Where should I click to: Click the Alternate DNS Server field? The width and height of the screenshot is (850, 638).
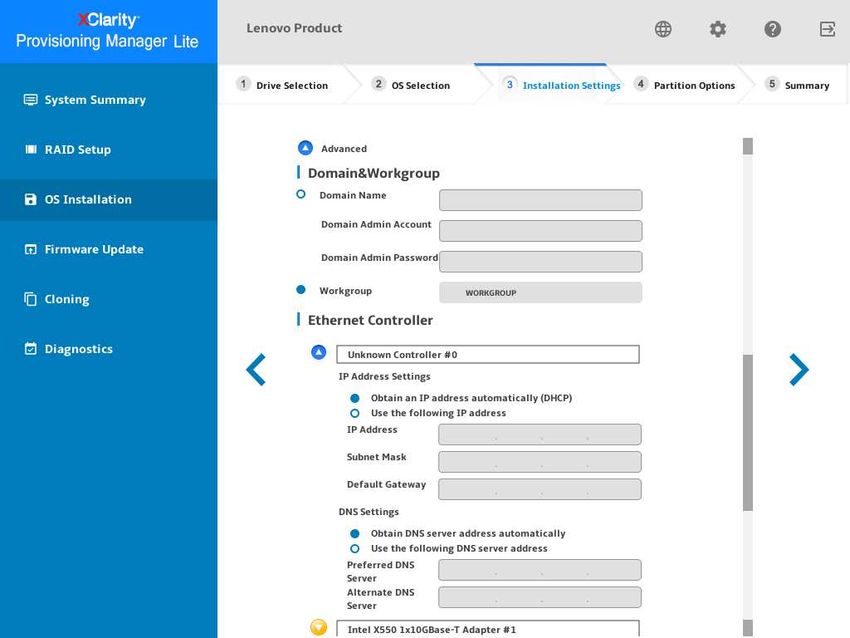click(540, 597)
